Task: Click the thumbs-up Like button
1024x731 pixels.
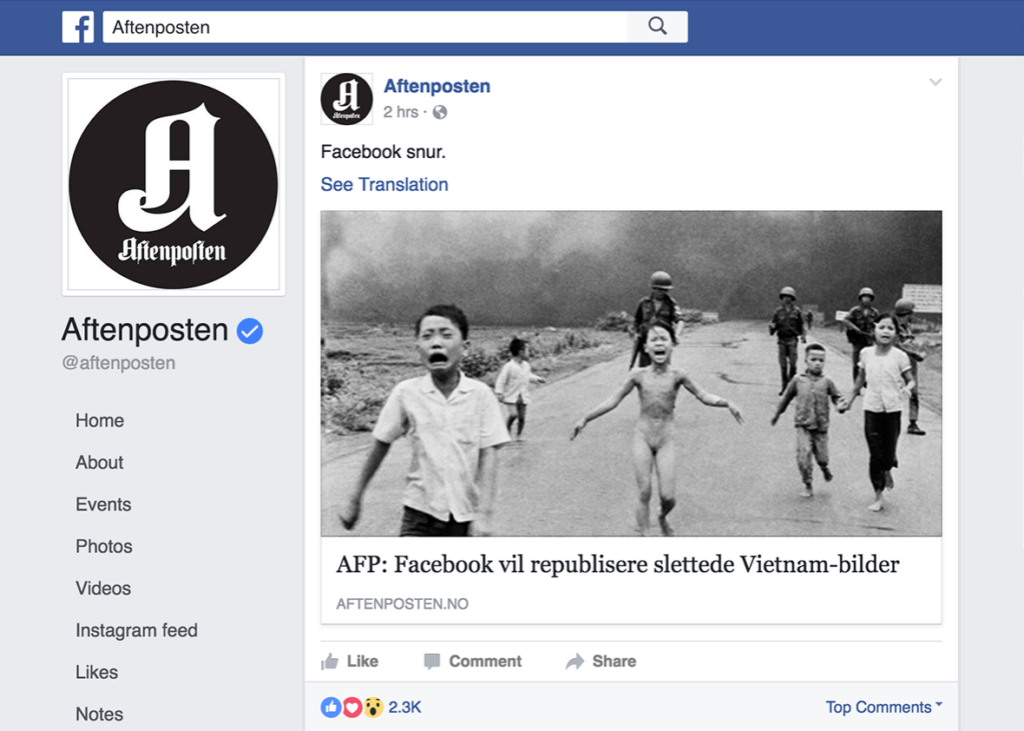Action: (349, 661)
